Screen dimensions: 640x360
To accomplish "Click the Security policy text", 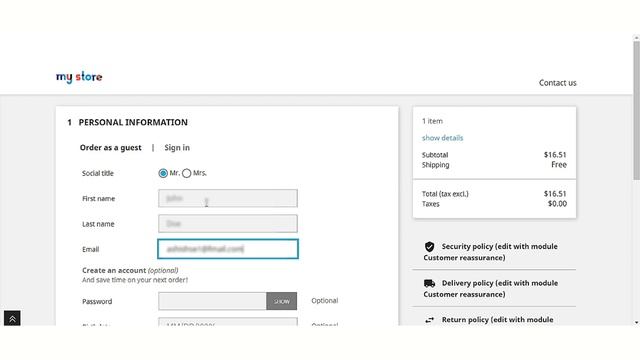I will 491,252.
